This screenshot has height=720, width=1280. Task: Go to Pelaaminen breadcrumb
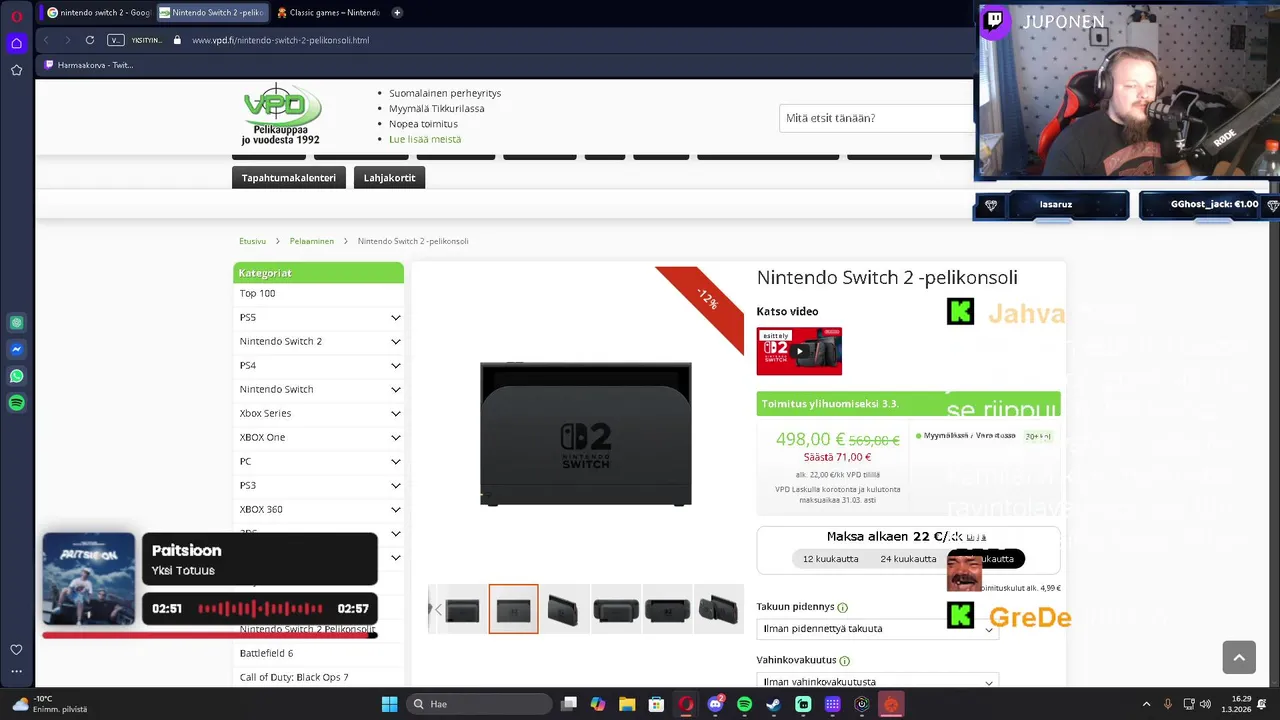coord(312,241)
